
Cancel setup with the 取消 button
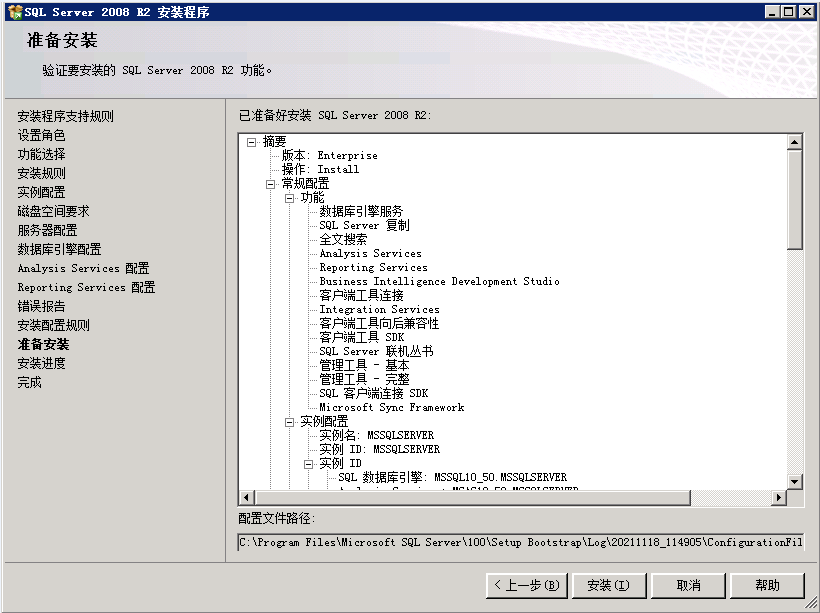(688, 585)
